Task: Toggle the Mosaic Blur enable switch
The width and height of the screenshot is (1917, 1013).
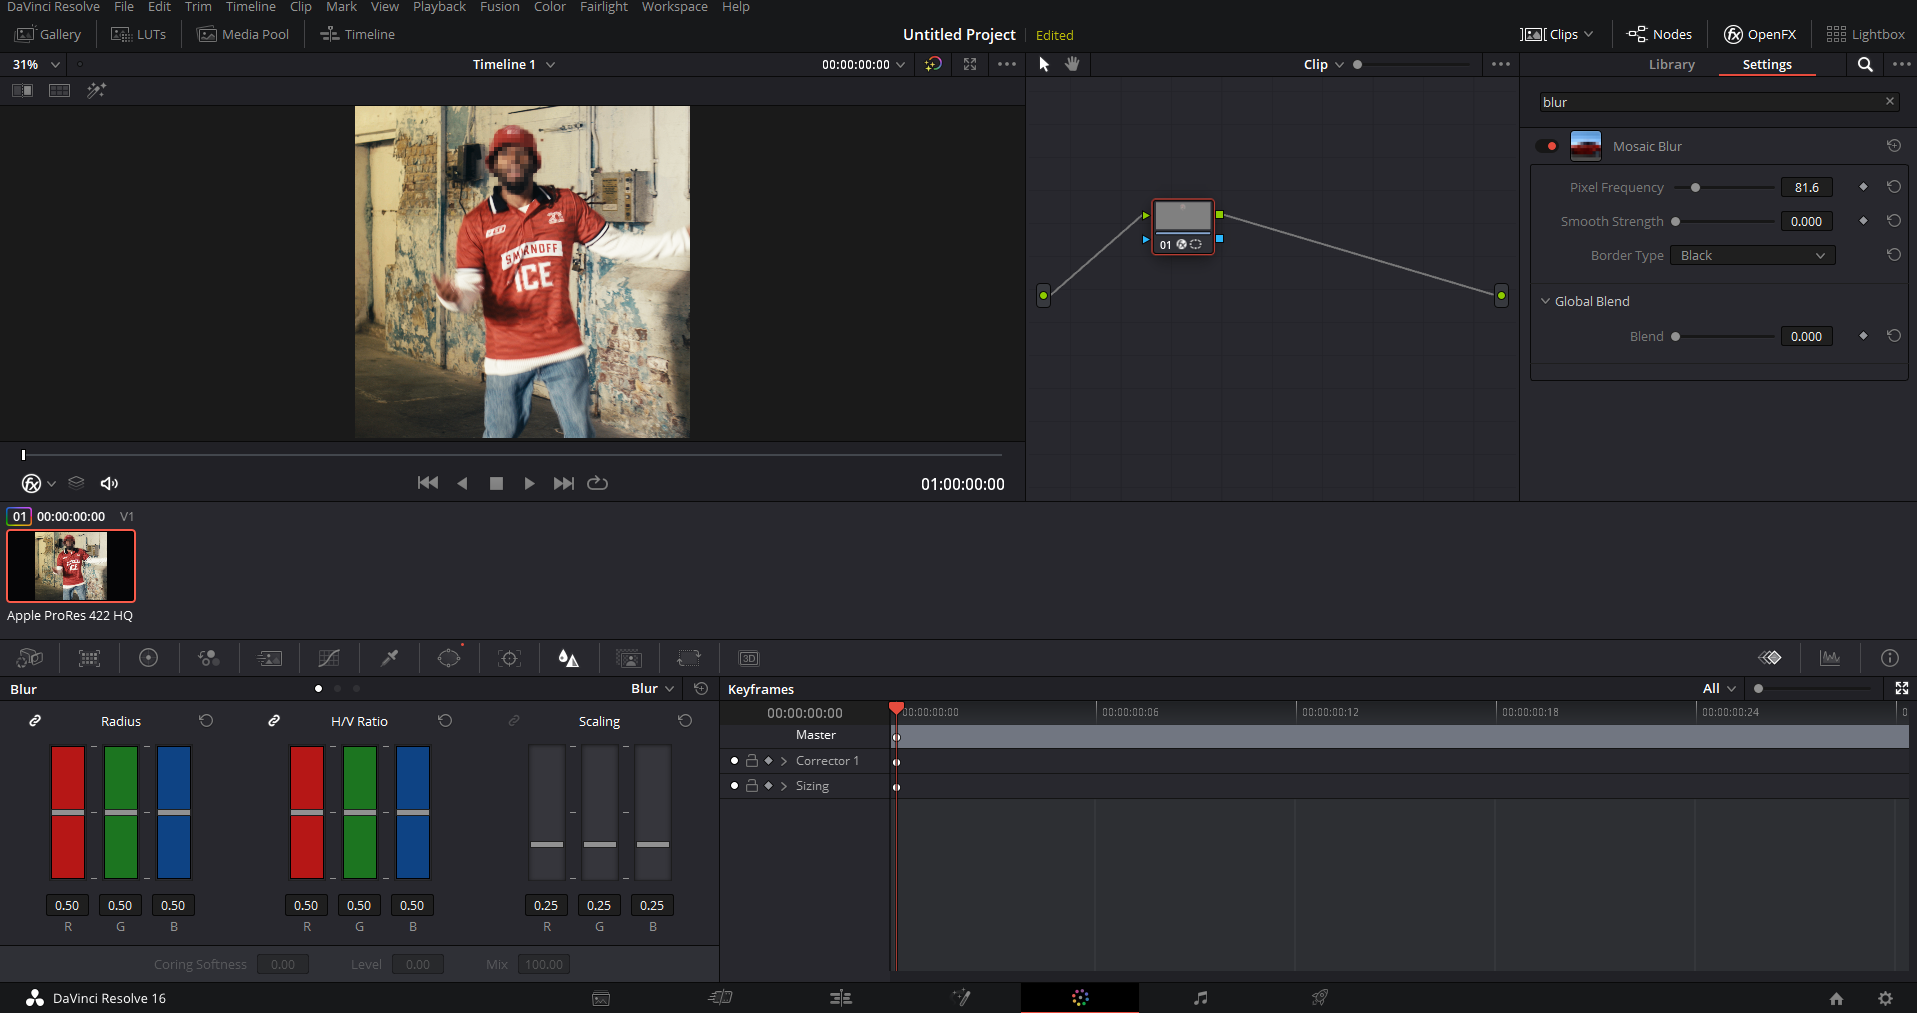Action: tap(1547, 145)
